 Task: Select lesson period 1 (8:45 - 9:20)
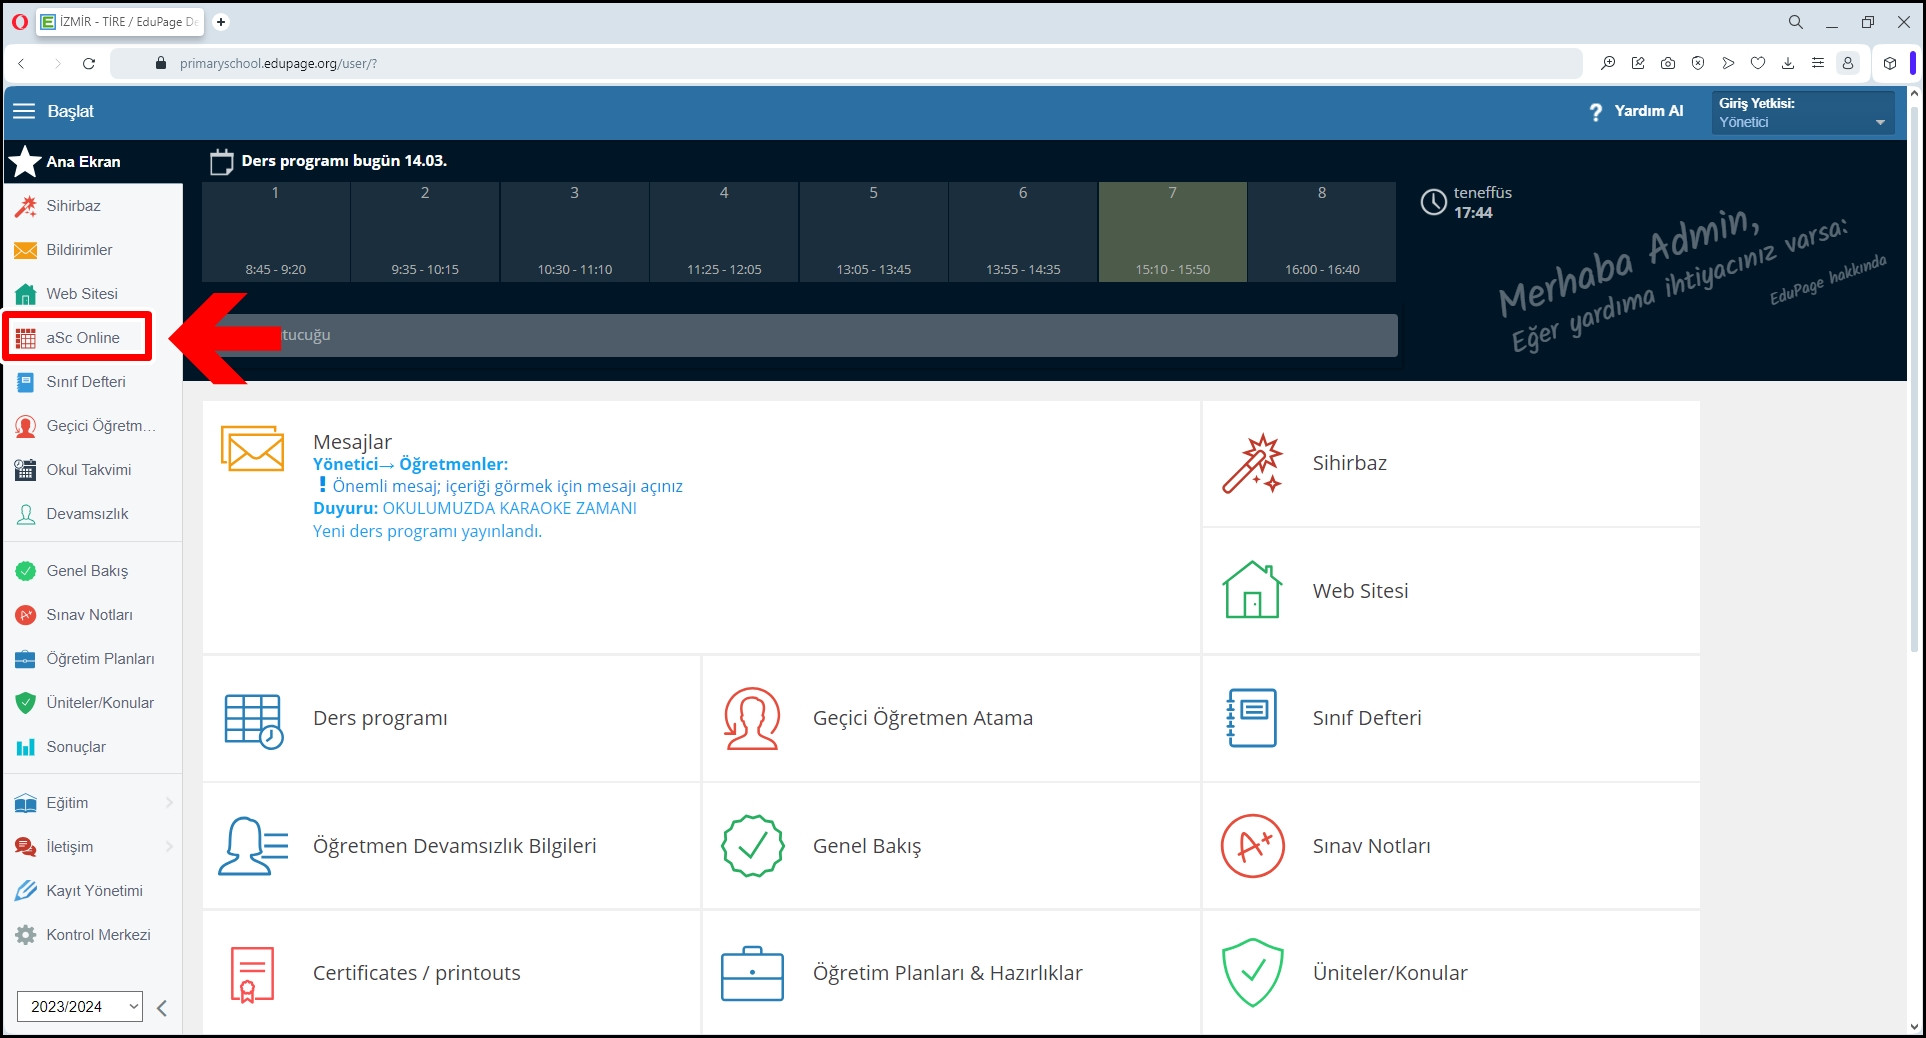(x=276, y=232)
